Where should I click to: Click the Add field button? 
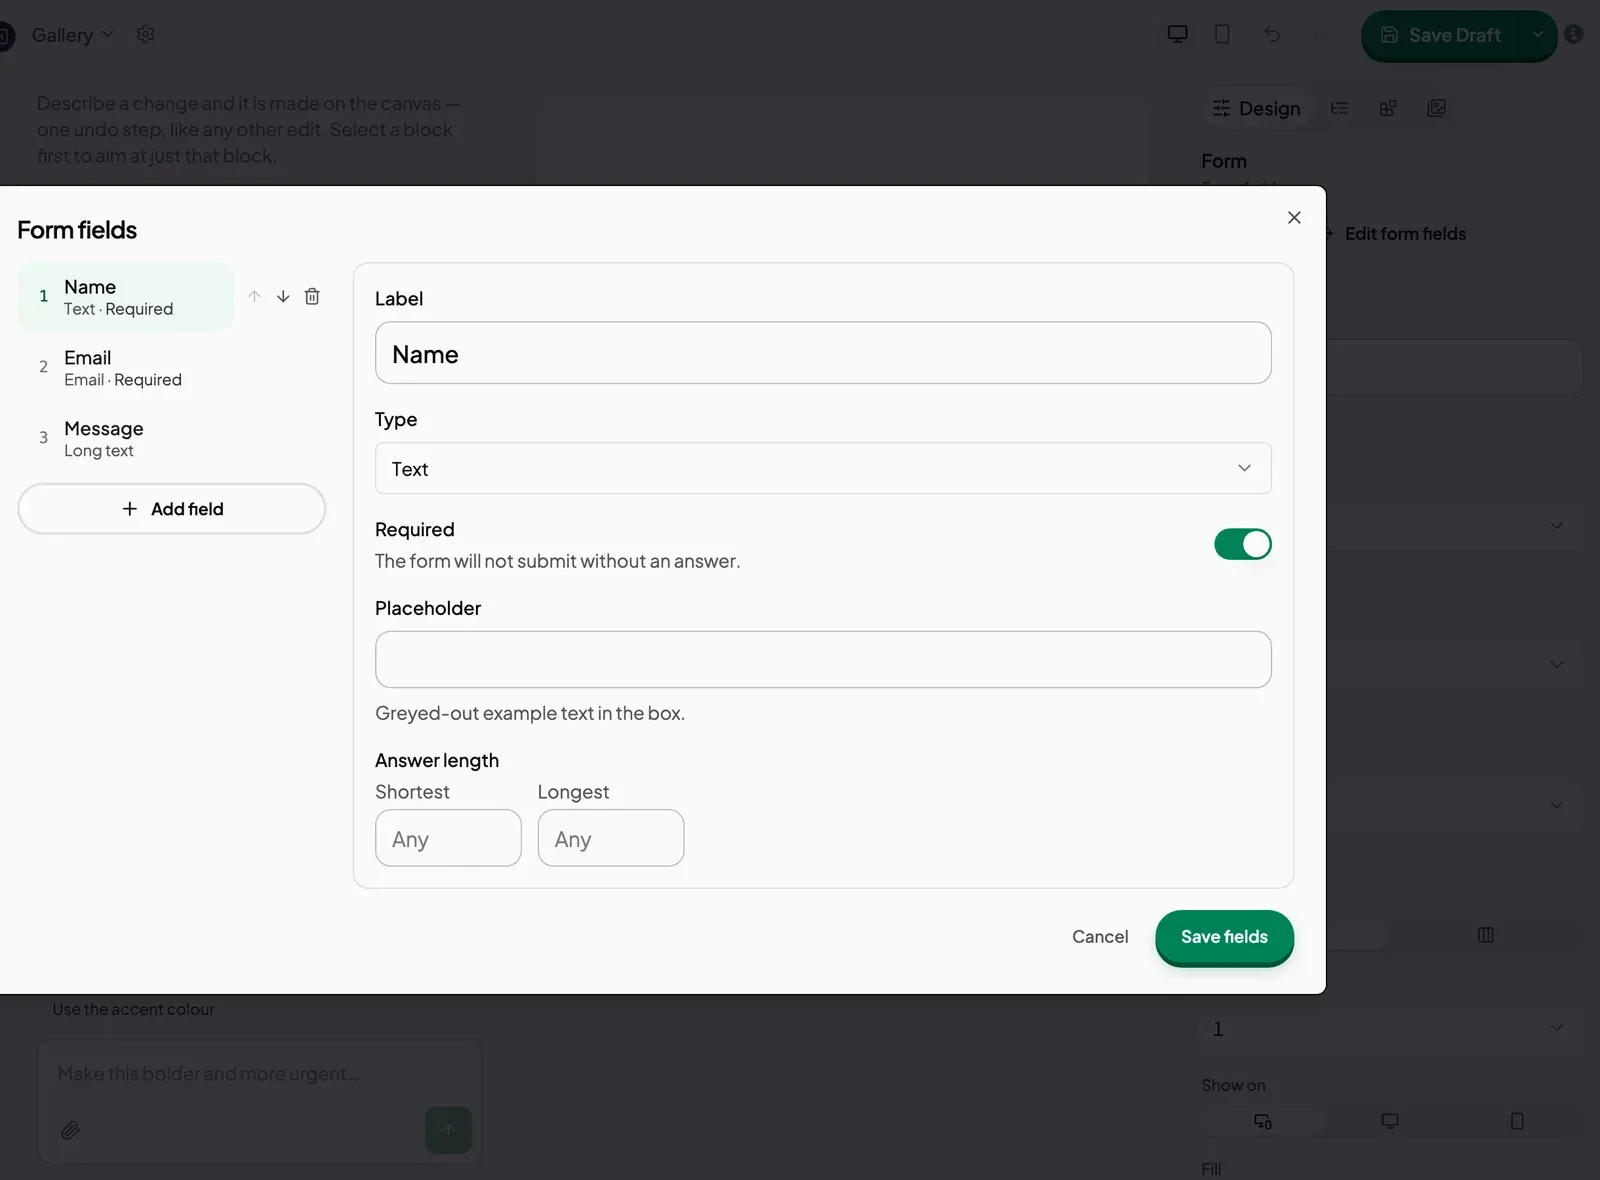point(172,509)
